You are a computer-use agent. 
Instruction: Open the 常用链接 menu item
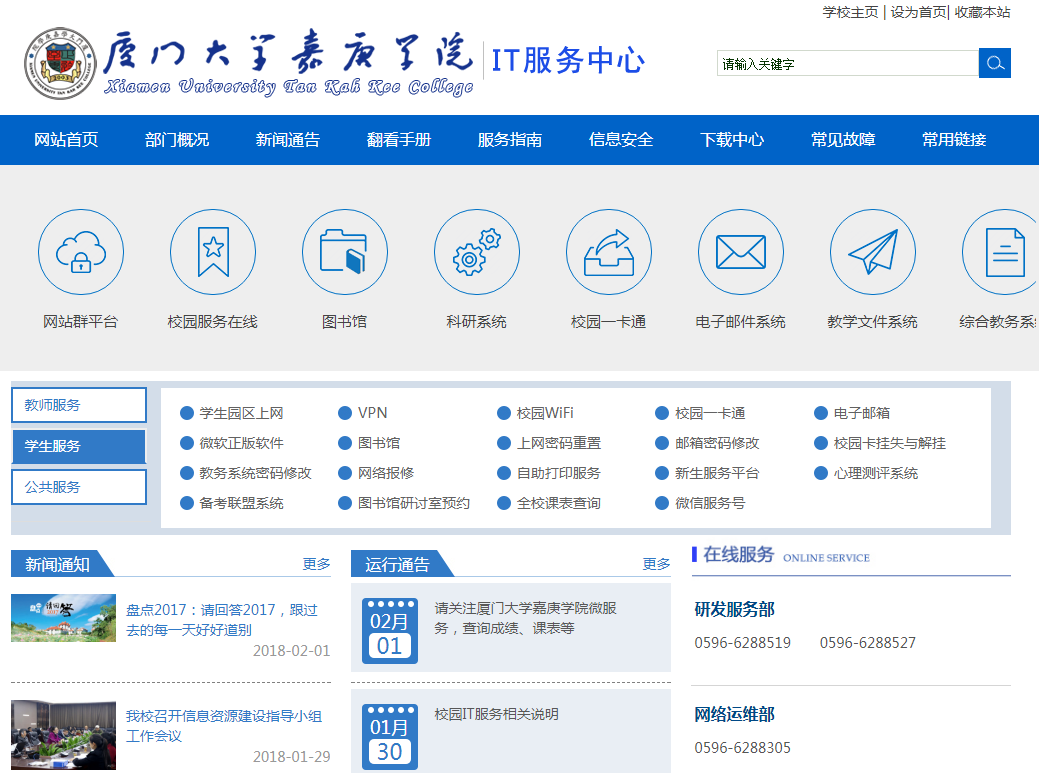coord(954,140)
